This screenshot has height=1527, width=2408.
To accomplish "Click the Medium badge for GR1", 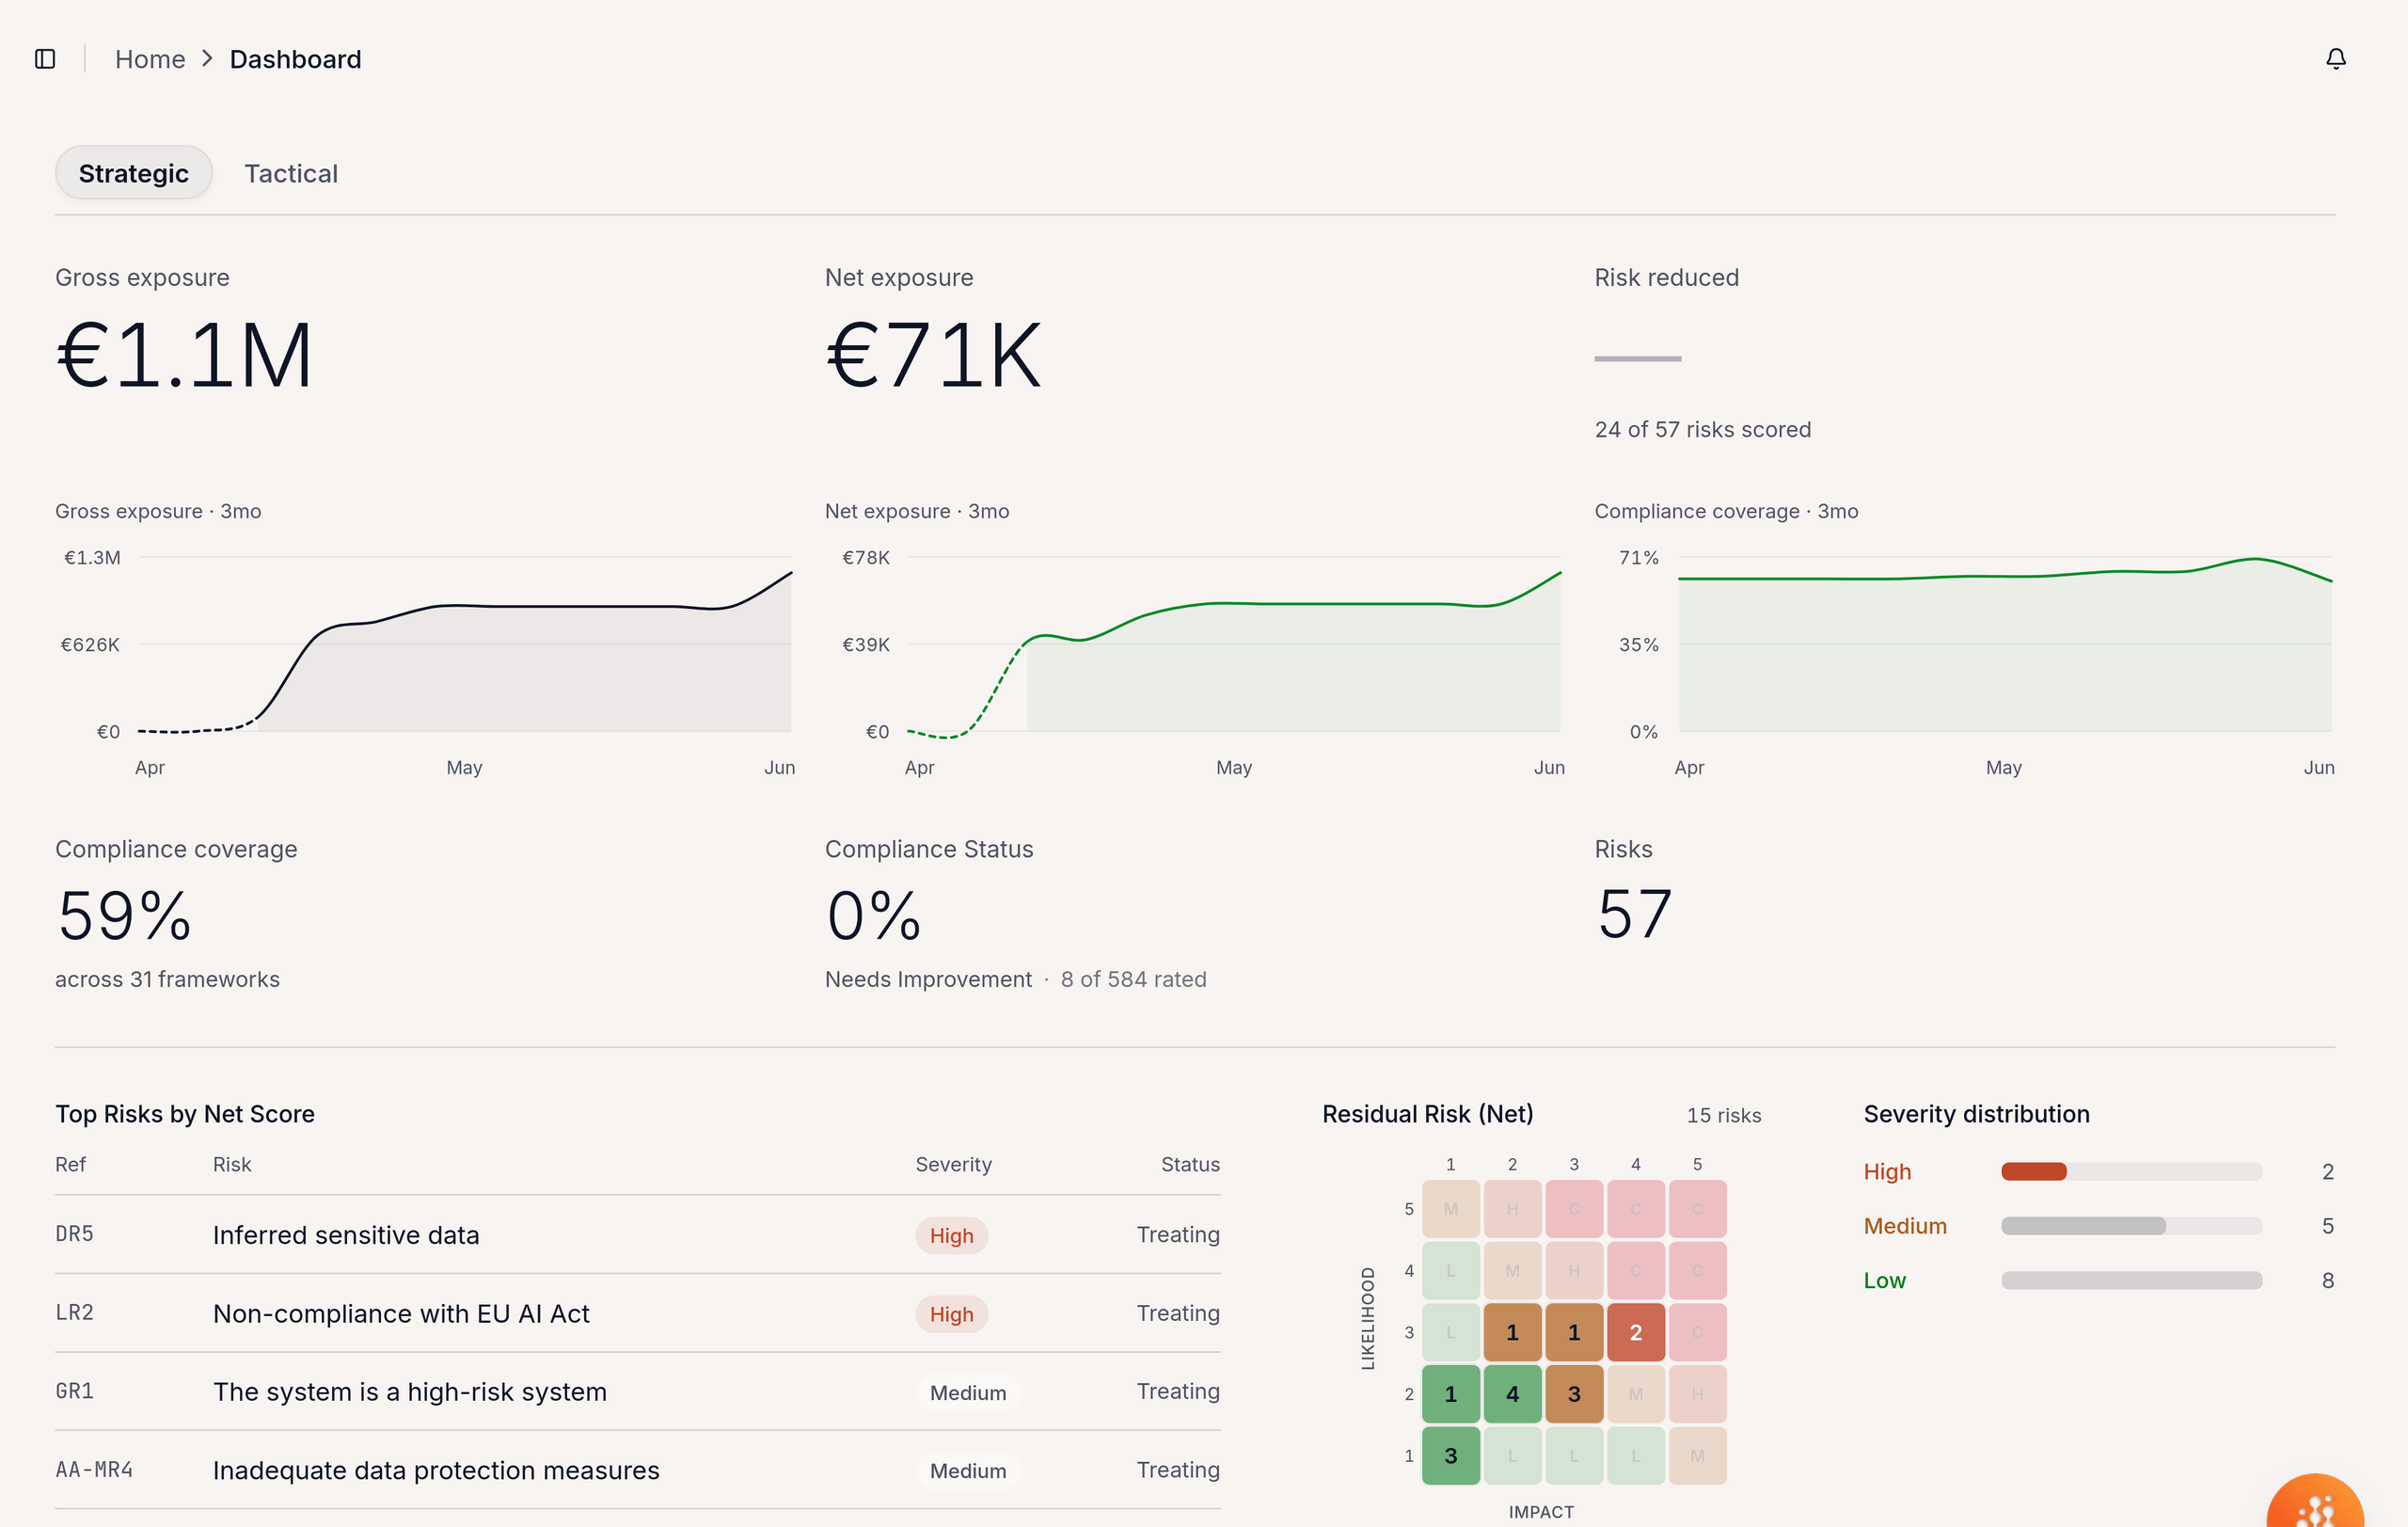I will tap(967, 1392).
